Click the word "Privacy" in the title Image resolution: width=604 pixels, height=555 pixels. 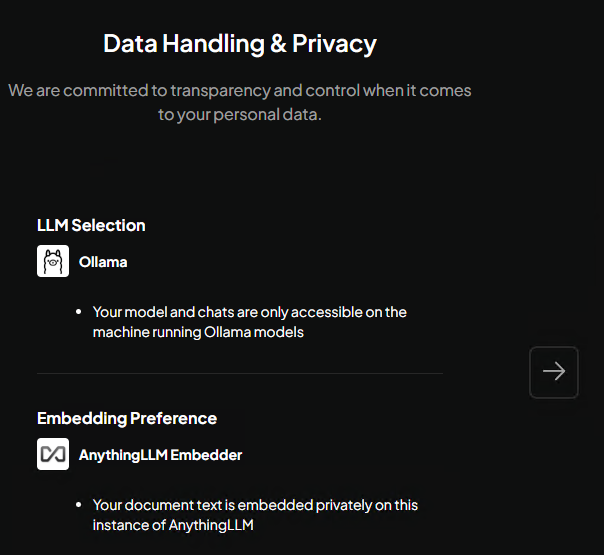click(334, 44)
